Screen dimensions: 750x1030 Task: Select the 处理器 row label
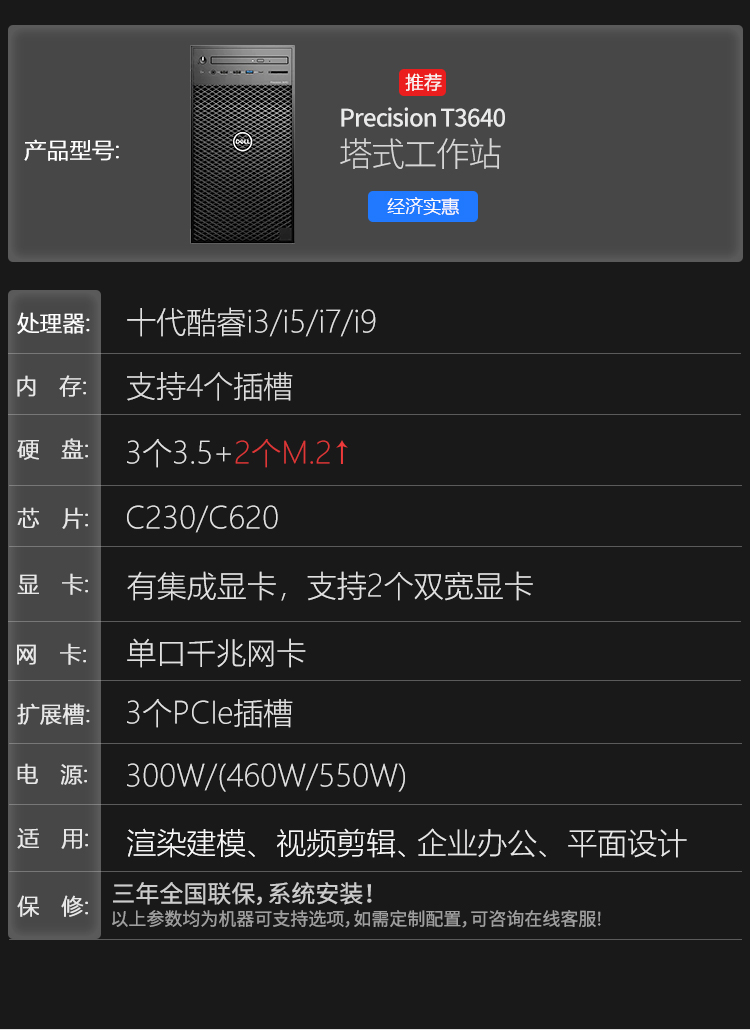54,323
